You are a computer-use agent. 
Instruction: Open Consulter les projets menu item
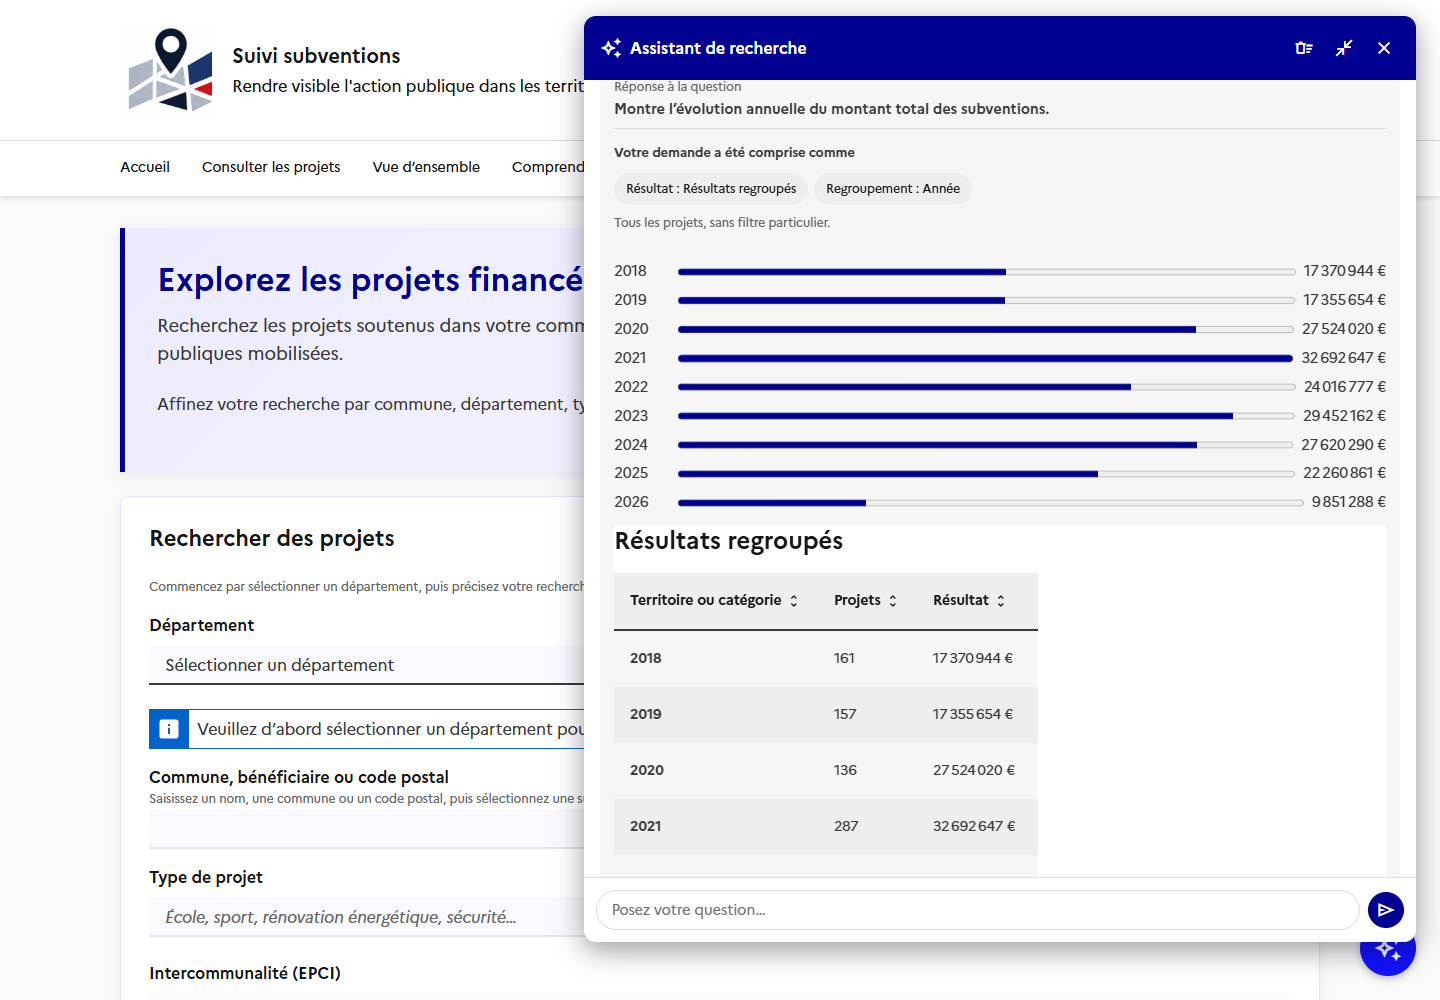271,167
